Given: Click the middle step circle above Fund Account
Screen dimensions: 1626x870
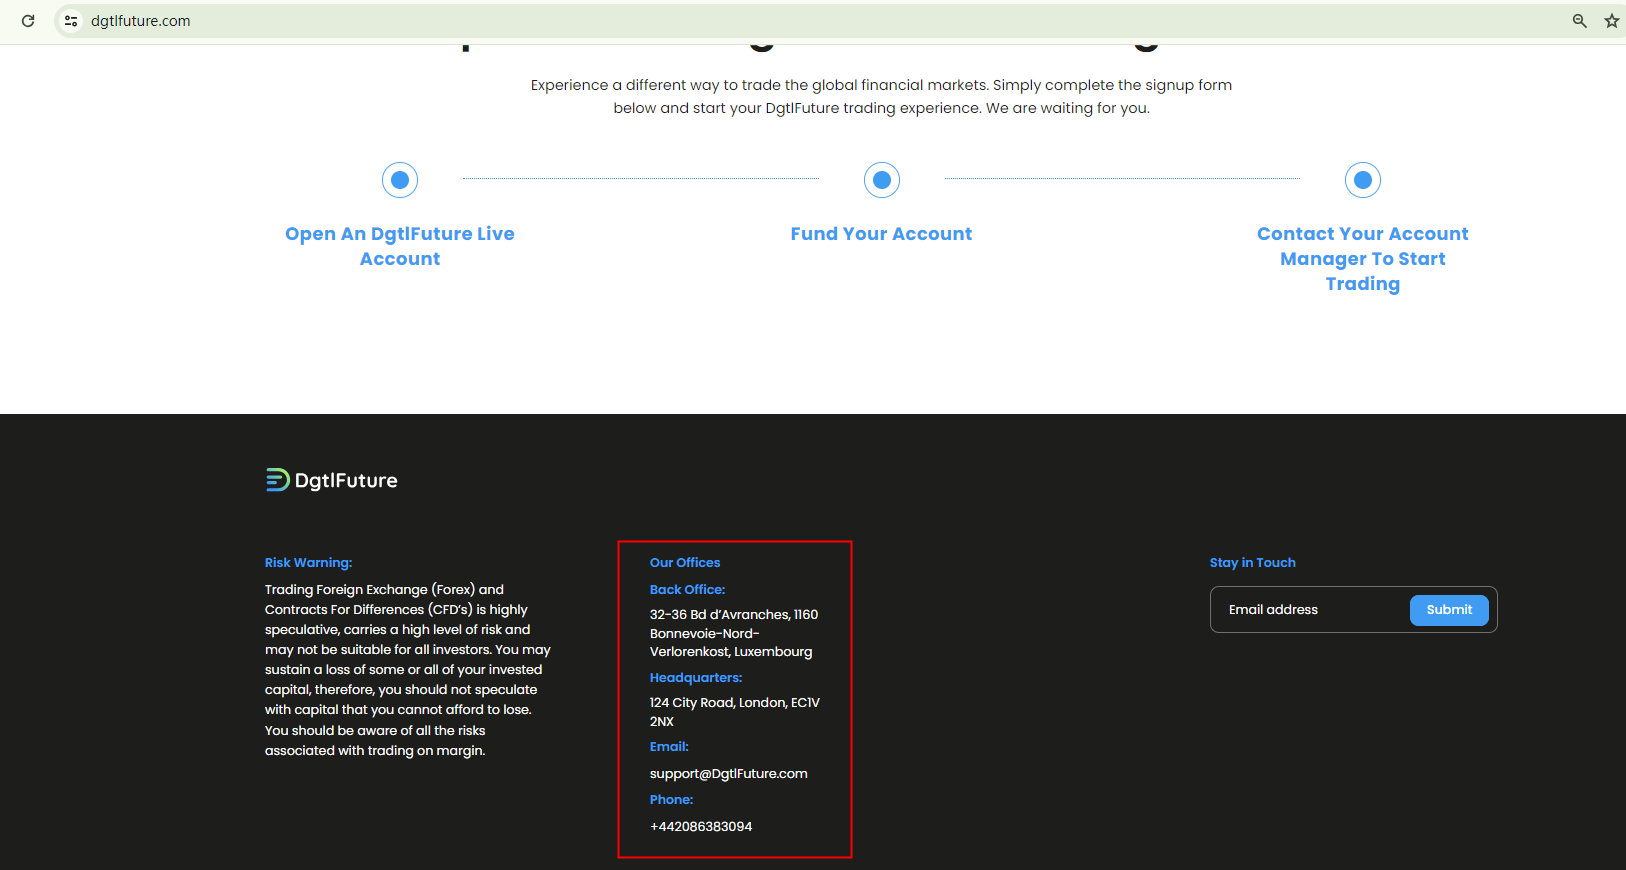Looking at the screenshot, I should [x=881, y=180].
